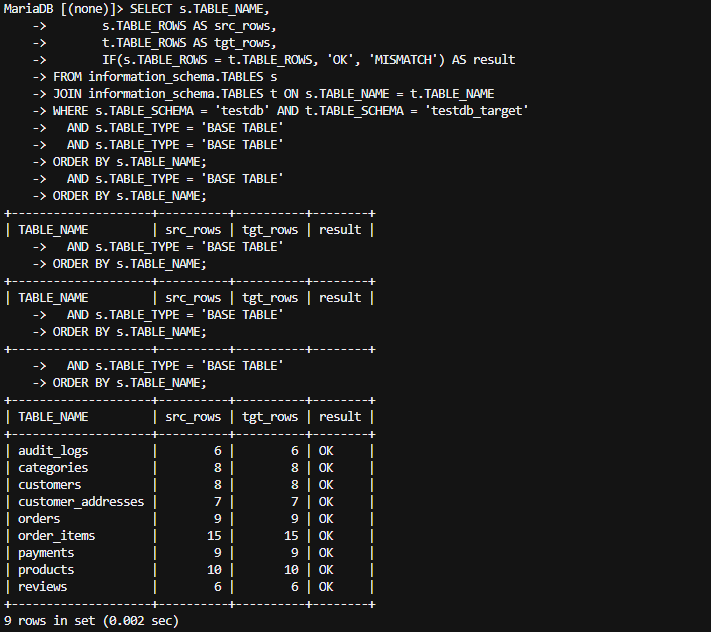Click the 'testdb_target' string in WHERE clause
Image resolution: width=711 pixels, height=632 pixels.
[477, 111]
